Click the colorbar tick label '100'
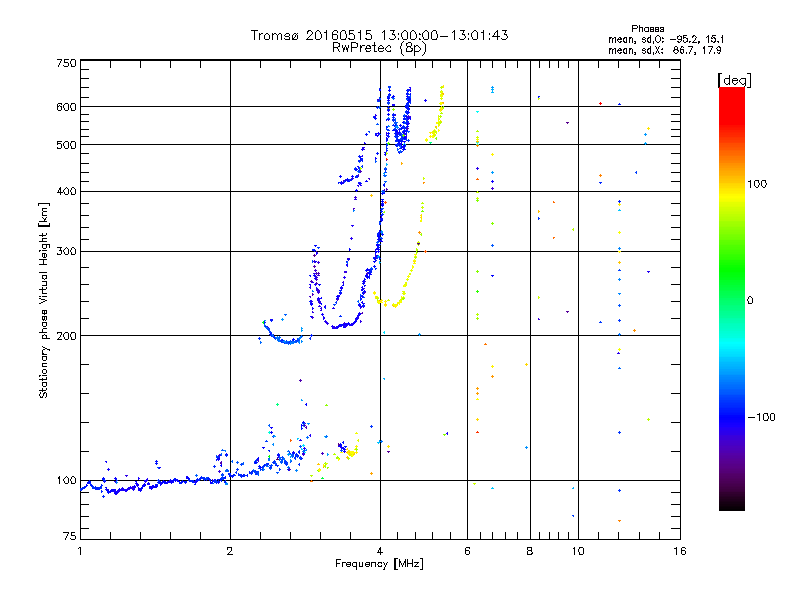800x600 pixels. 757,184
